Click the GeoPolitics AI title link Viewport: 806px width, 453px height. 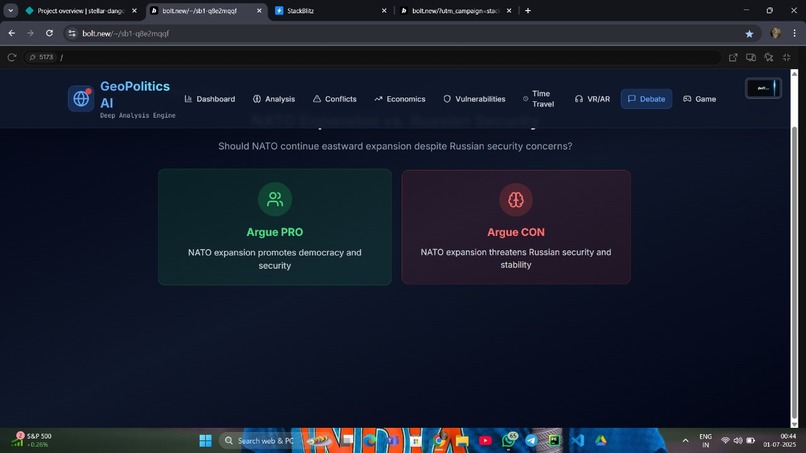[135, 94]
